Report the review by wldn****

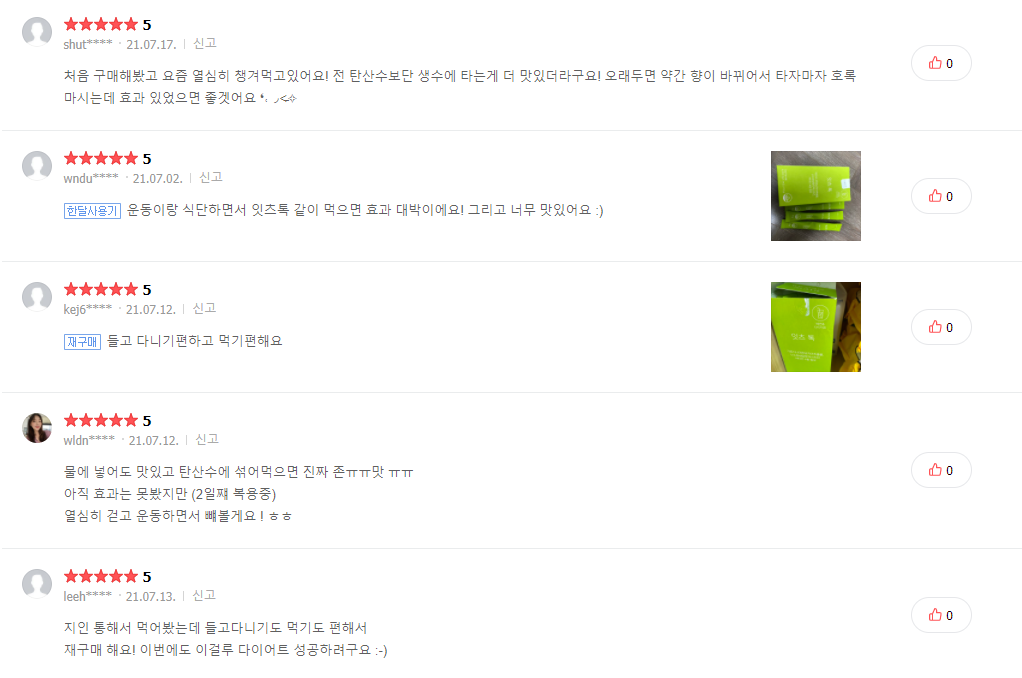(207, 440)
